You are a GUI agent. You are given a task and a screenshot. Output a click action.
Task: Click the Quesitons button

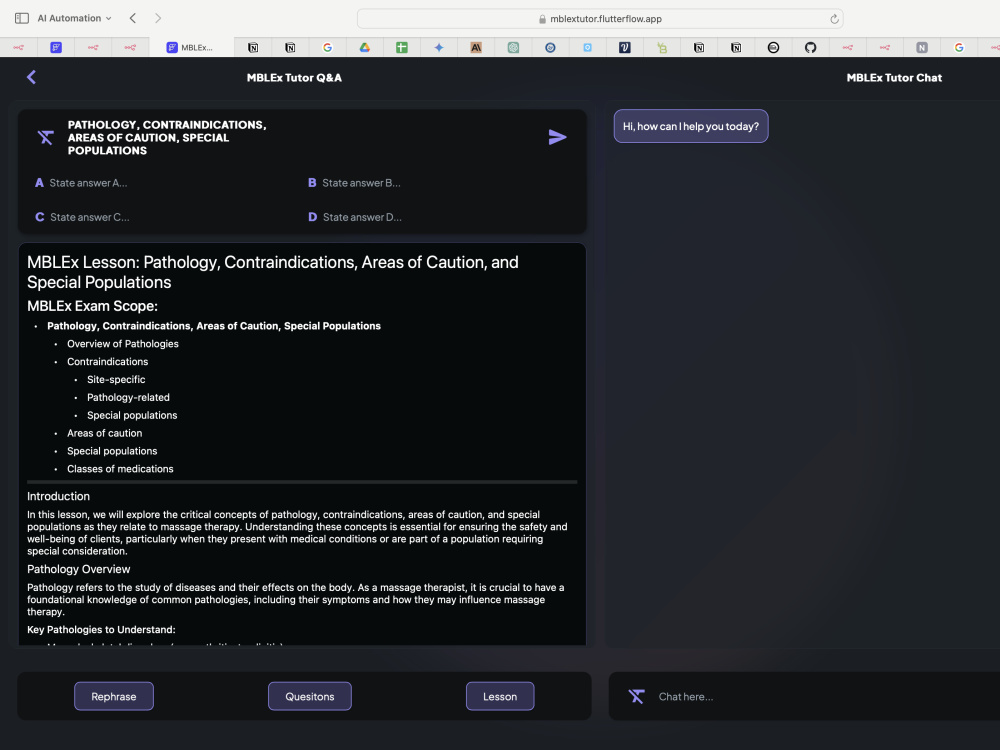pos(309,696)
